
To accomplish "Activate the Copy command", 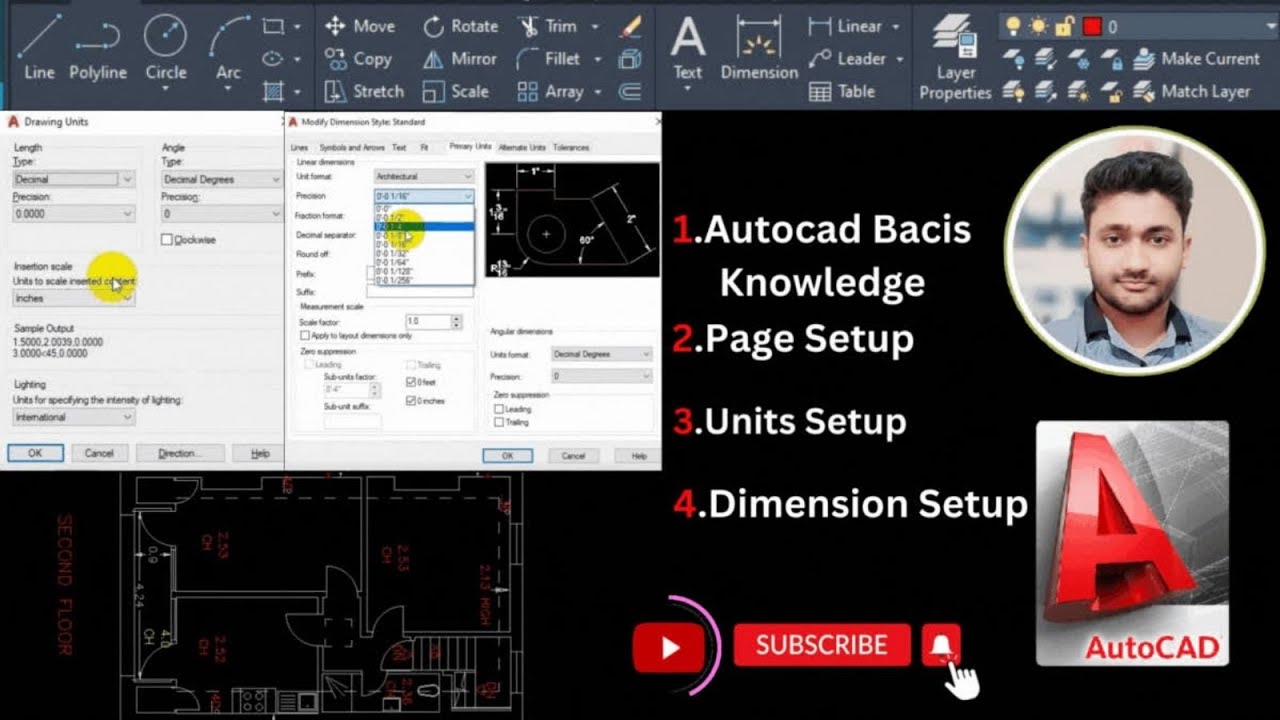I will [358, 59].
